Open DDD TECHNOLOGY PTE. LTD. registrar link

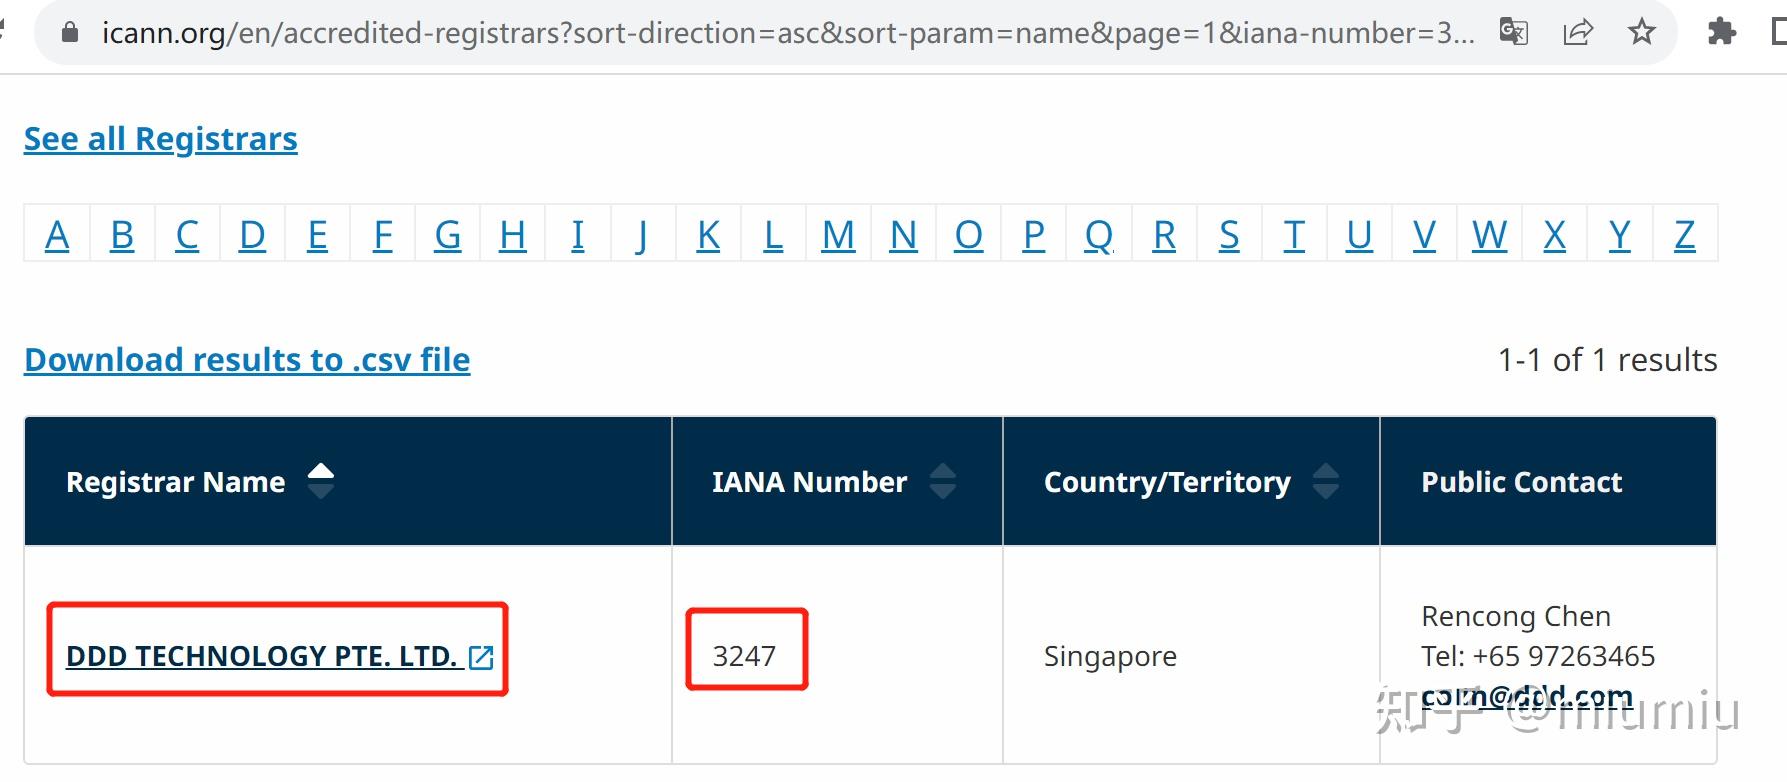tap(261, 656)
